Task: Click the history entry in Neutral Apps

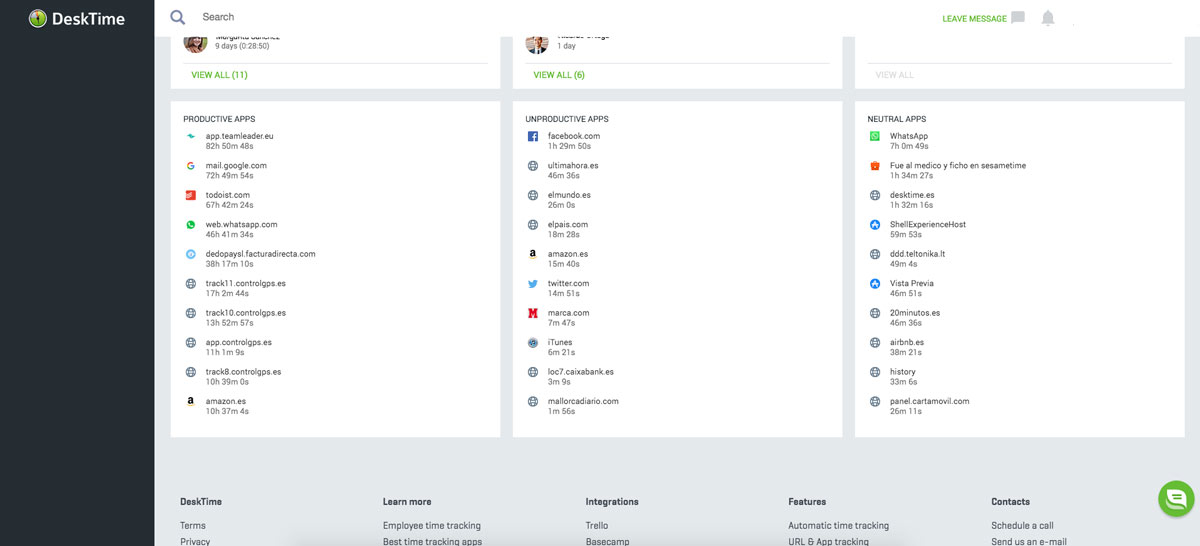Action: click(902, 372)
